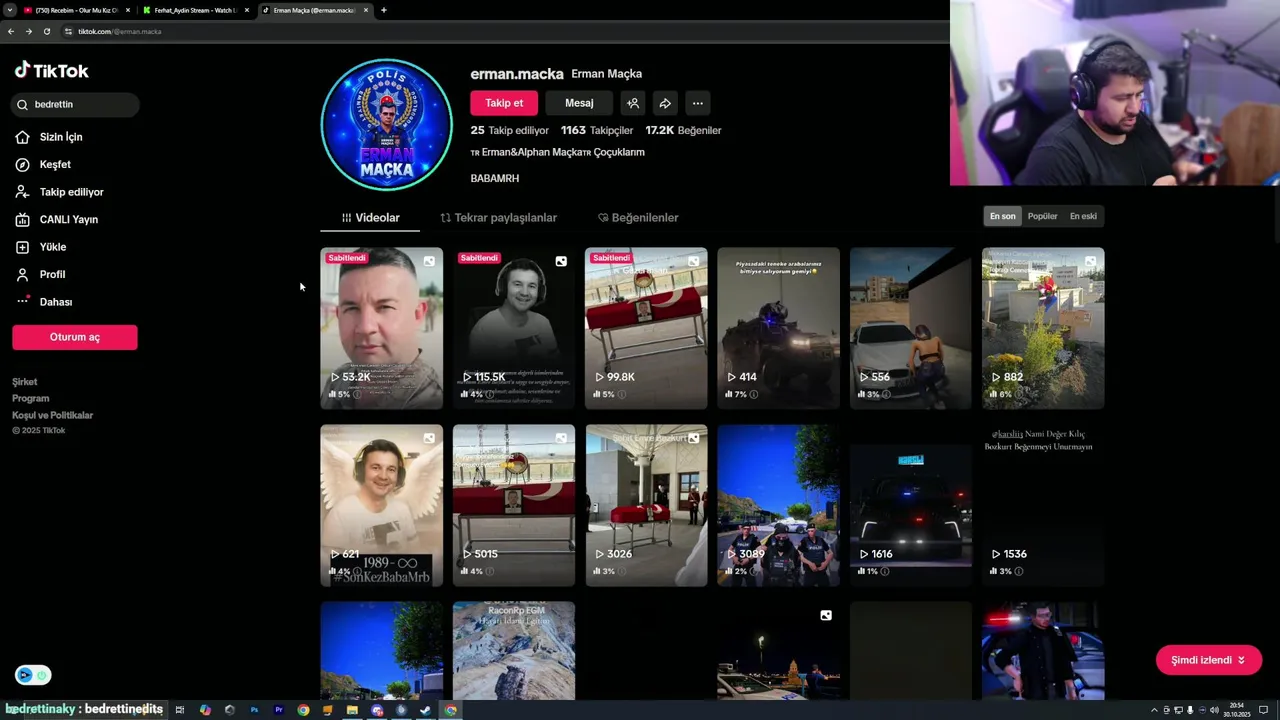The image size is (1280, 720).
Task: Click the share arrow icon
Action: click(665, 103)
